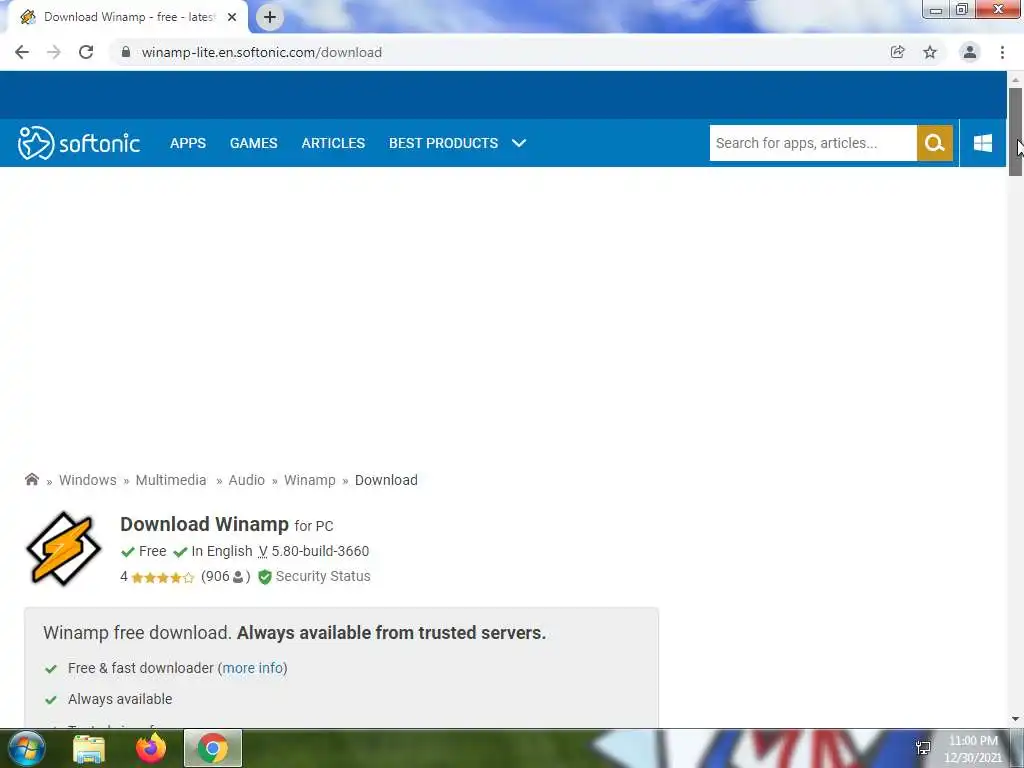The width and height of the screenshot is (1024, 768).
Task: Click the 'more info' link
Action: 253,668
